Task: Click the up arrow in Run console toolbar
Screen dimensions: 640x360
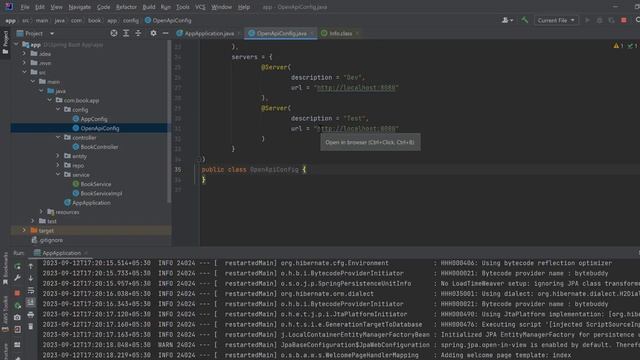Action: coord(31,267)
